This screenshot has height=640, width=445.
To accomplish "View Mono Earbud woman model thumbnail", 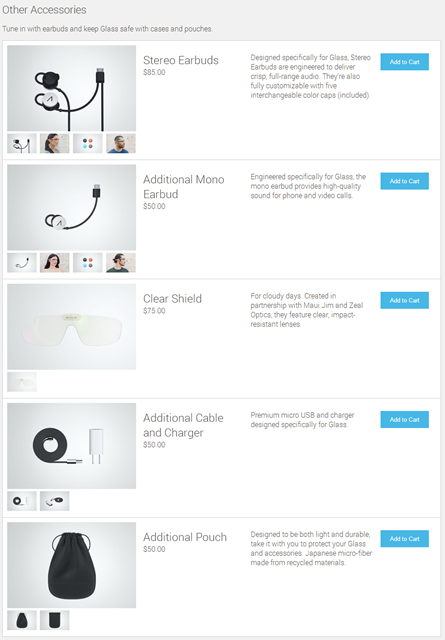I will click(55, 262).
